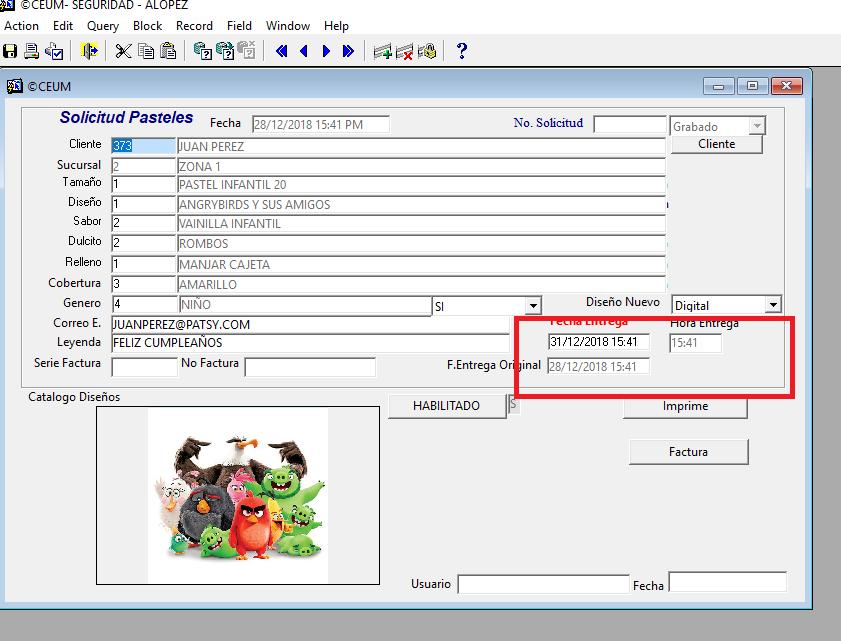Click the F.Entrega Original date field

598,366
